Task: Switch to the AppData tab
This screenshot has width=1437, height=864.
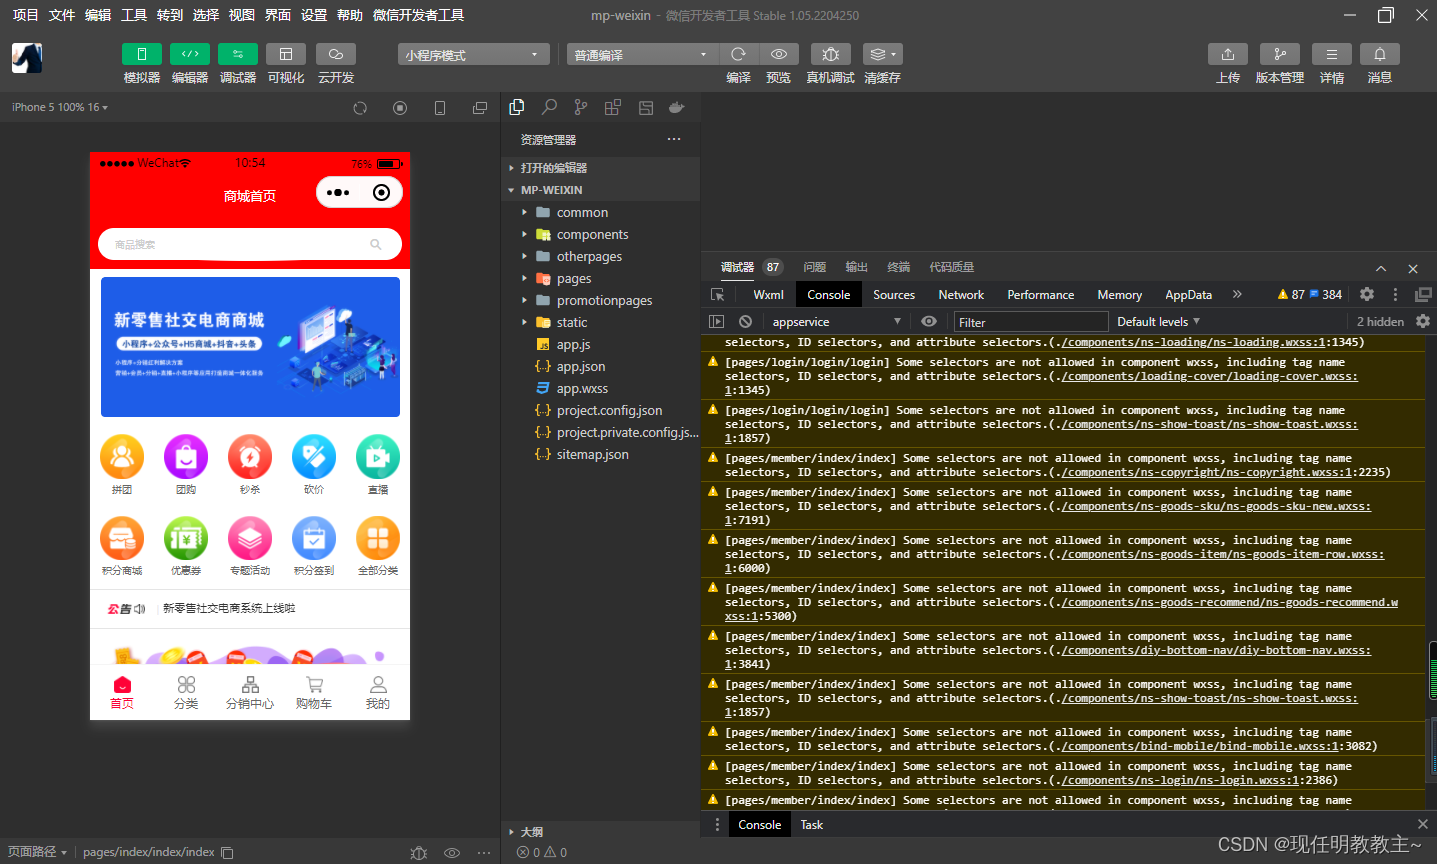Action: pyautogui.click(x=1188, y=295)
